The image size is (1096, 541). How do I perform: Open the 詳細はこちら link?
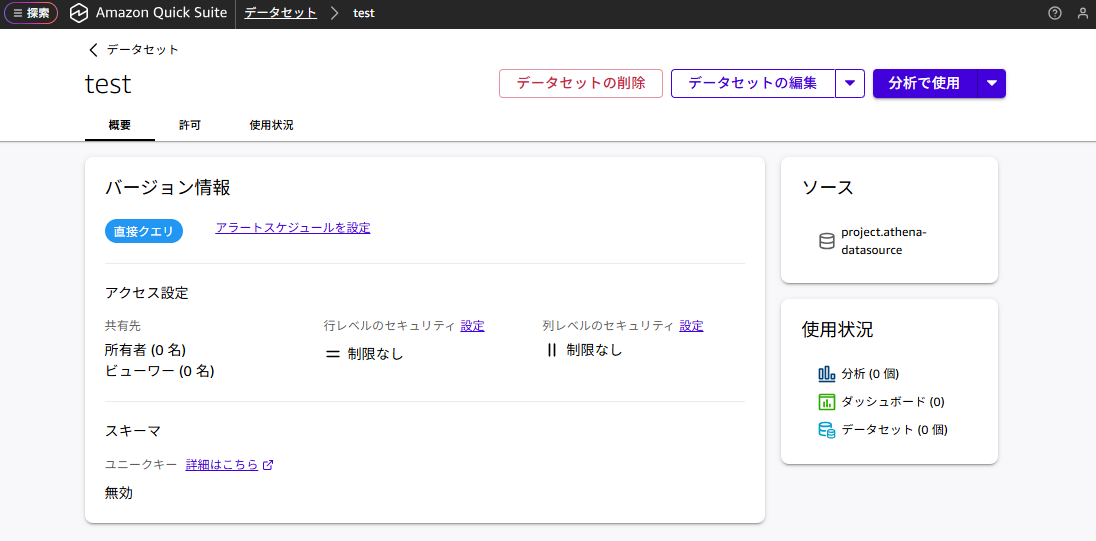click(222, 465)
